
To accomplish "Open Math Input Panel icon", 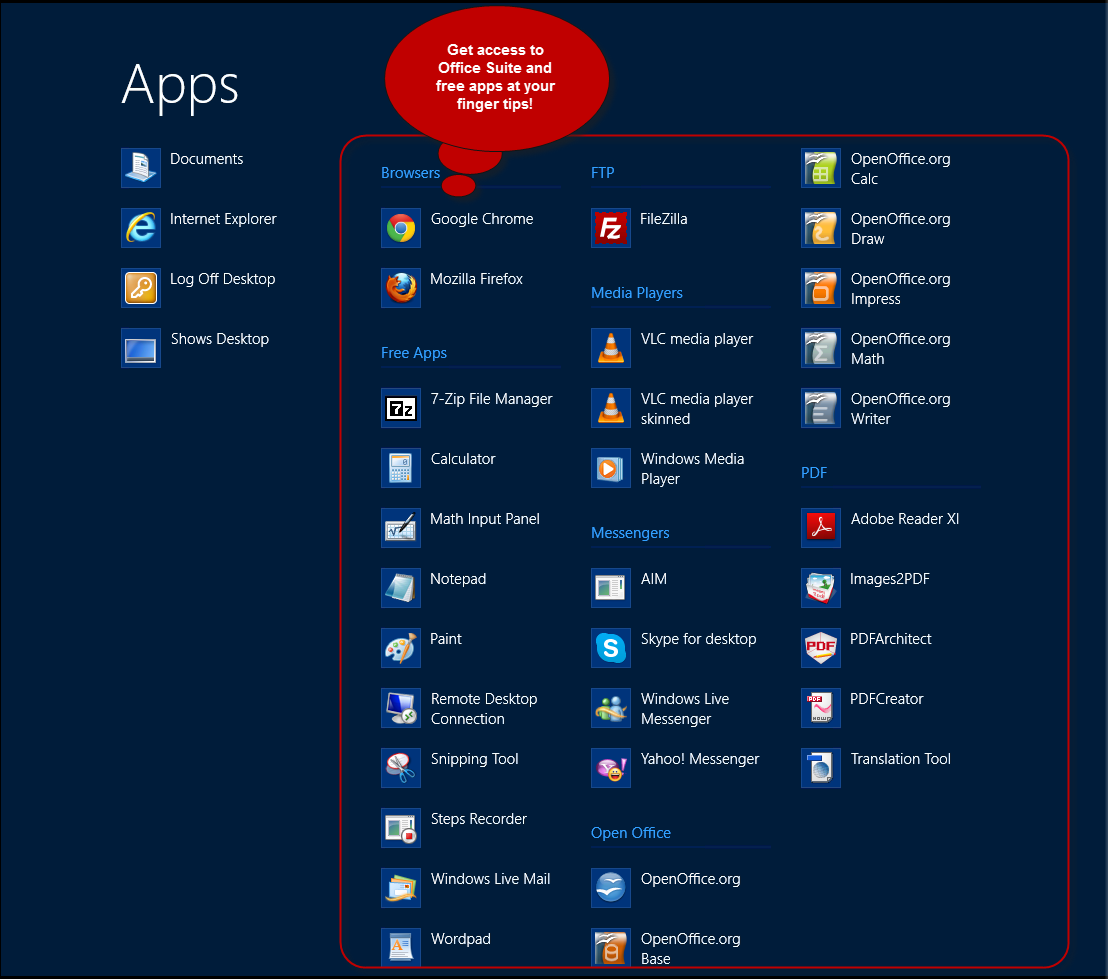I will coord(401,529).
